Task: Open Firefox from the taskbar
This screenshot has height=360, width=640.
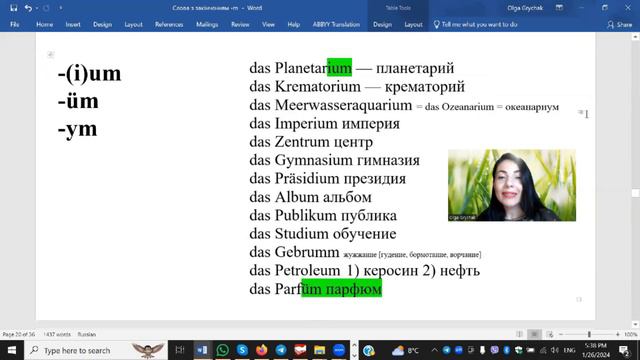Action: coord(262,350)
